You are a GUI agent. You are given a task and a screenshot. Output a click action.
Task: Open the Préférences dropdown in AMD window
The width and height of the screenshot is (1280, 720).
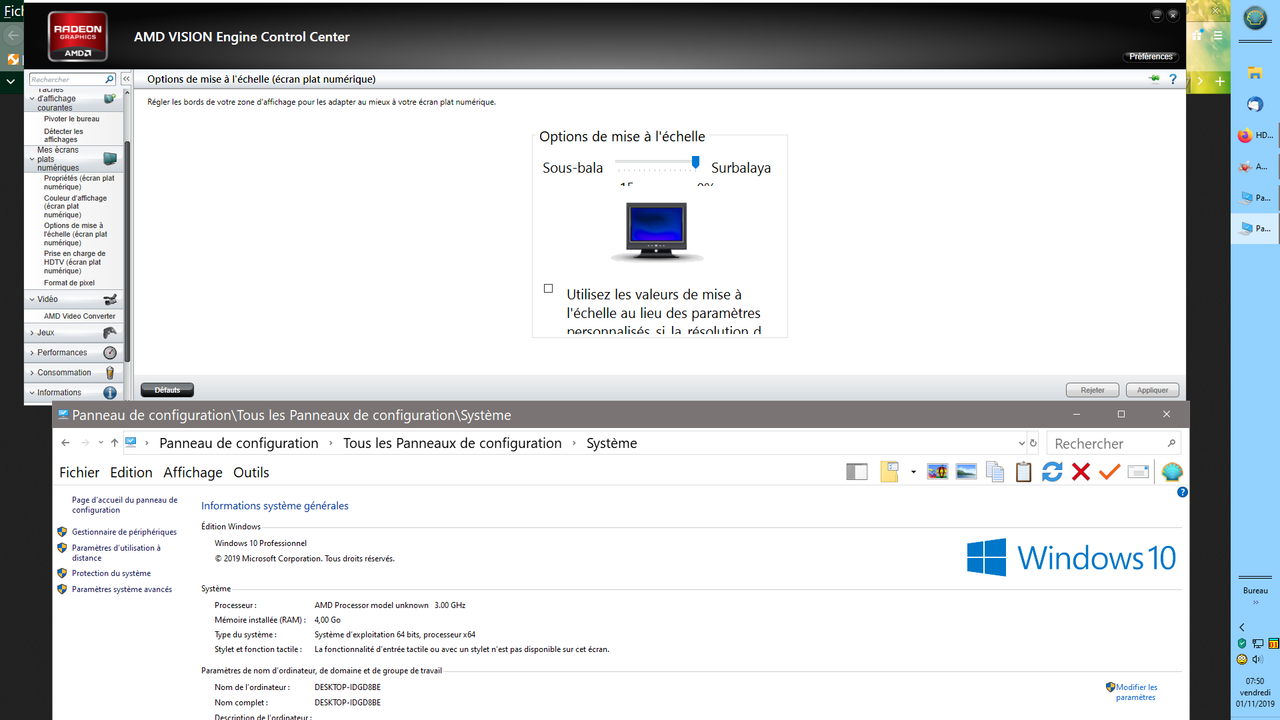pyautogui.click(x=1151, y=57)
